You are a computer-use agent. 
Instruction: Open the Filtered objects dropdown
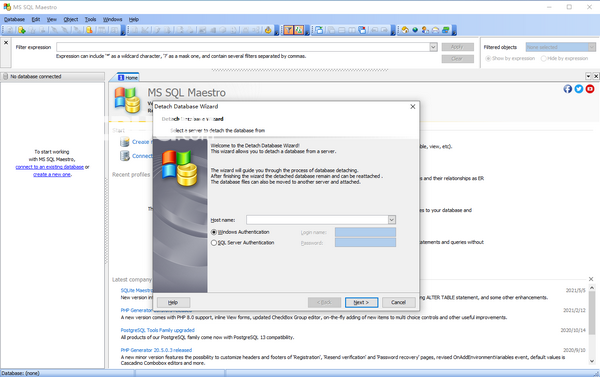coord(592,47)
